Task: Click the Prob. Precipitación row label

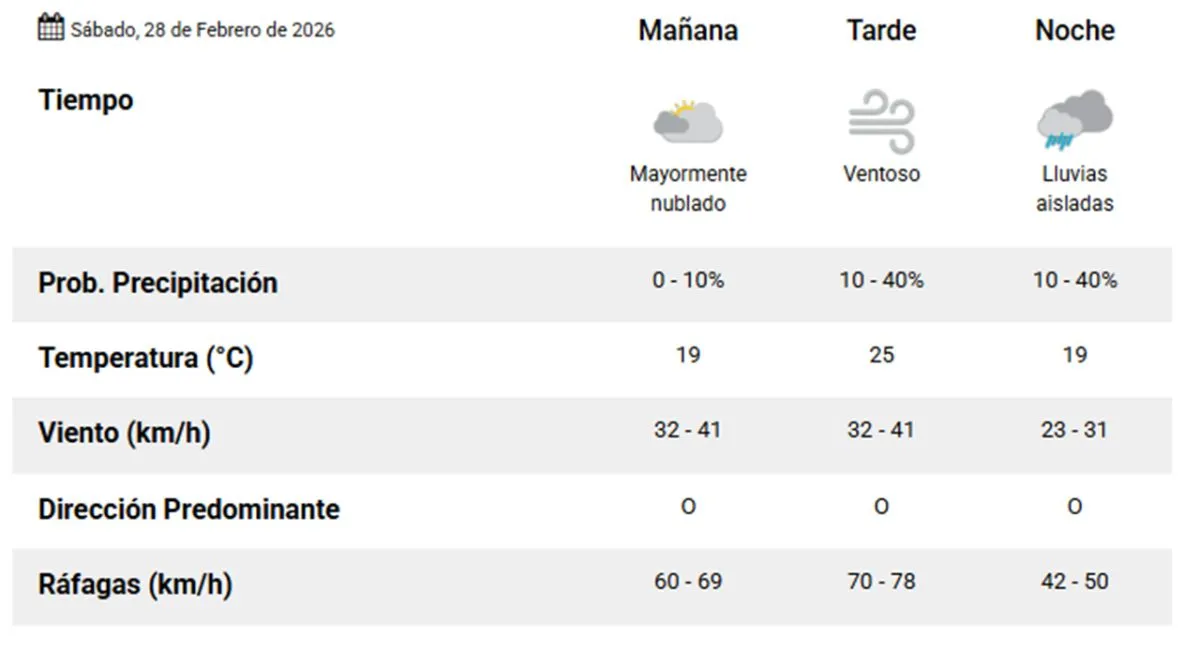Action: (x=158, y=283)
